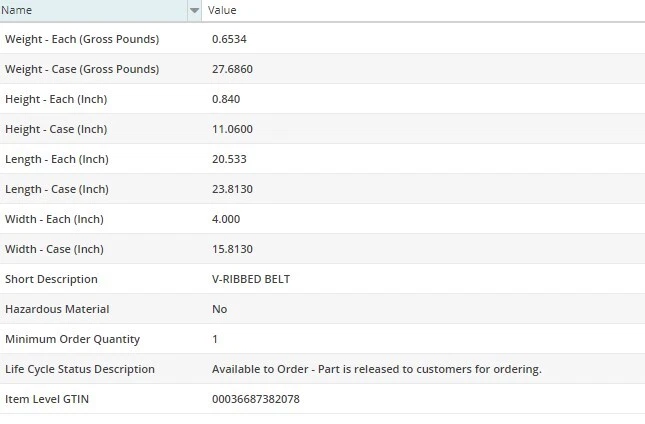Viewport: 645px width, 424px height.
Task: Click the Height - Case value 11.0600
Action: 232,129
